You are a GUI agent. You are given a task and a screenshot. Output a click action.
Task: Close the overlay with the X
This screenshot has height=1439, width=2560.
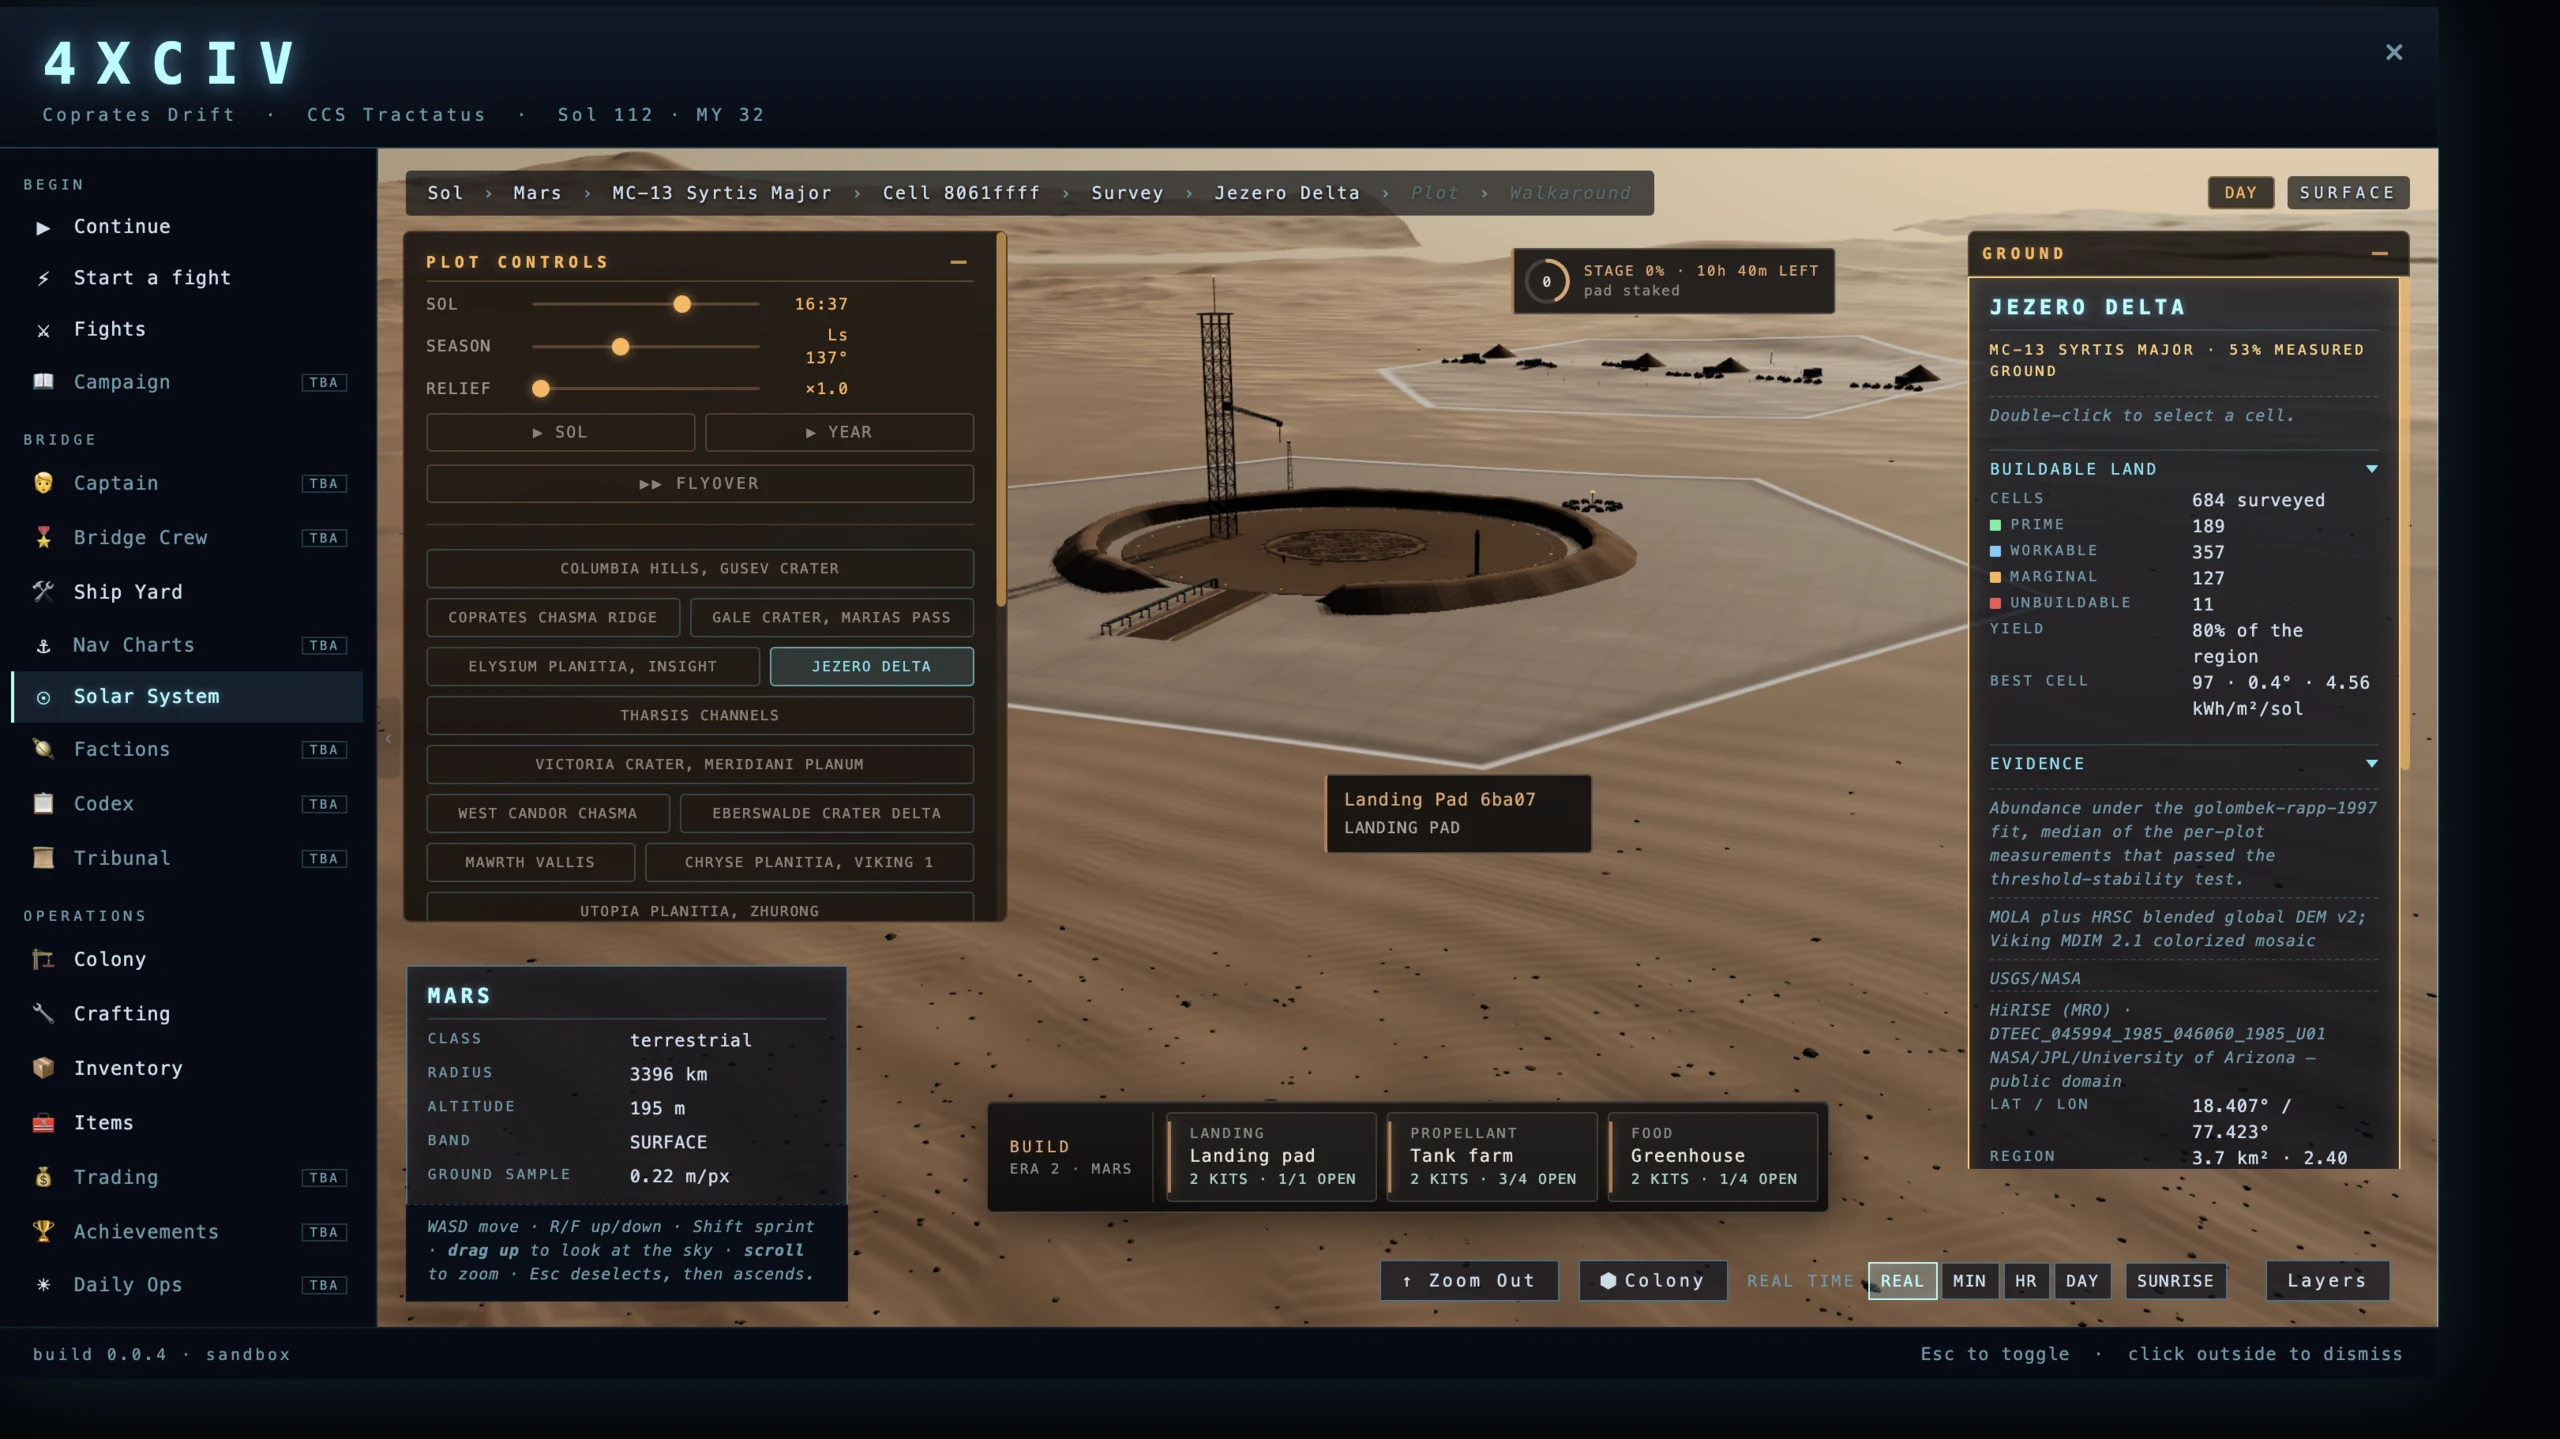tap(2394, 52)
